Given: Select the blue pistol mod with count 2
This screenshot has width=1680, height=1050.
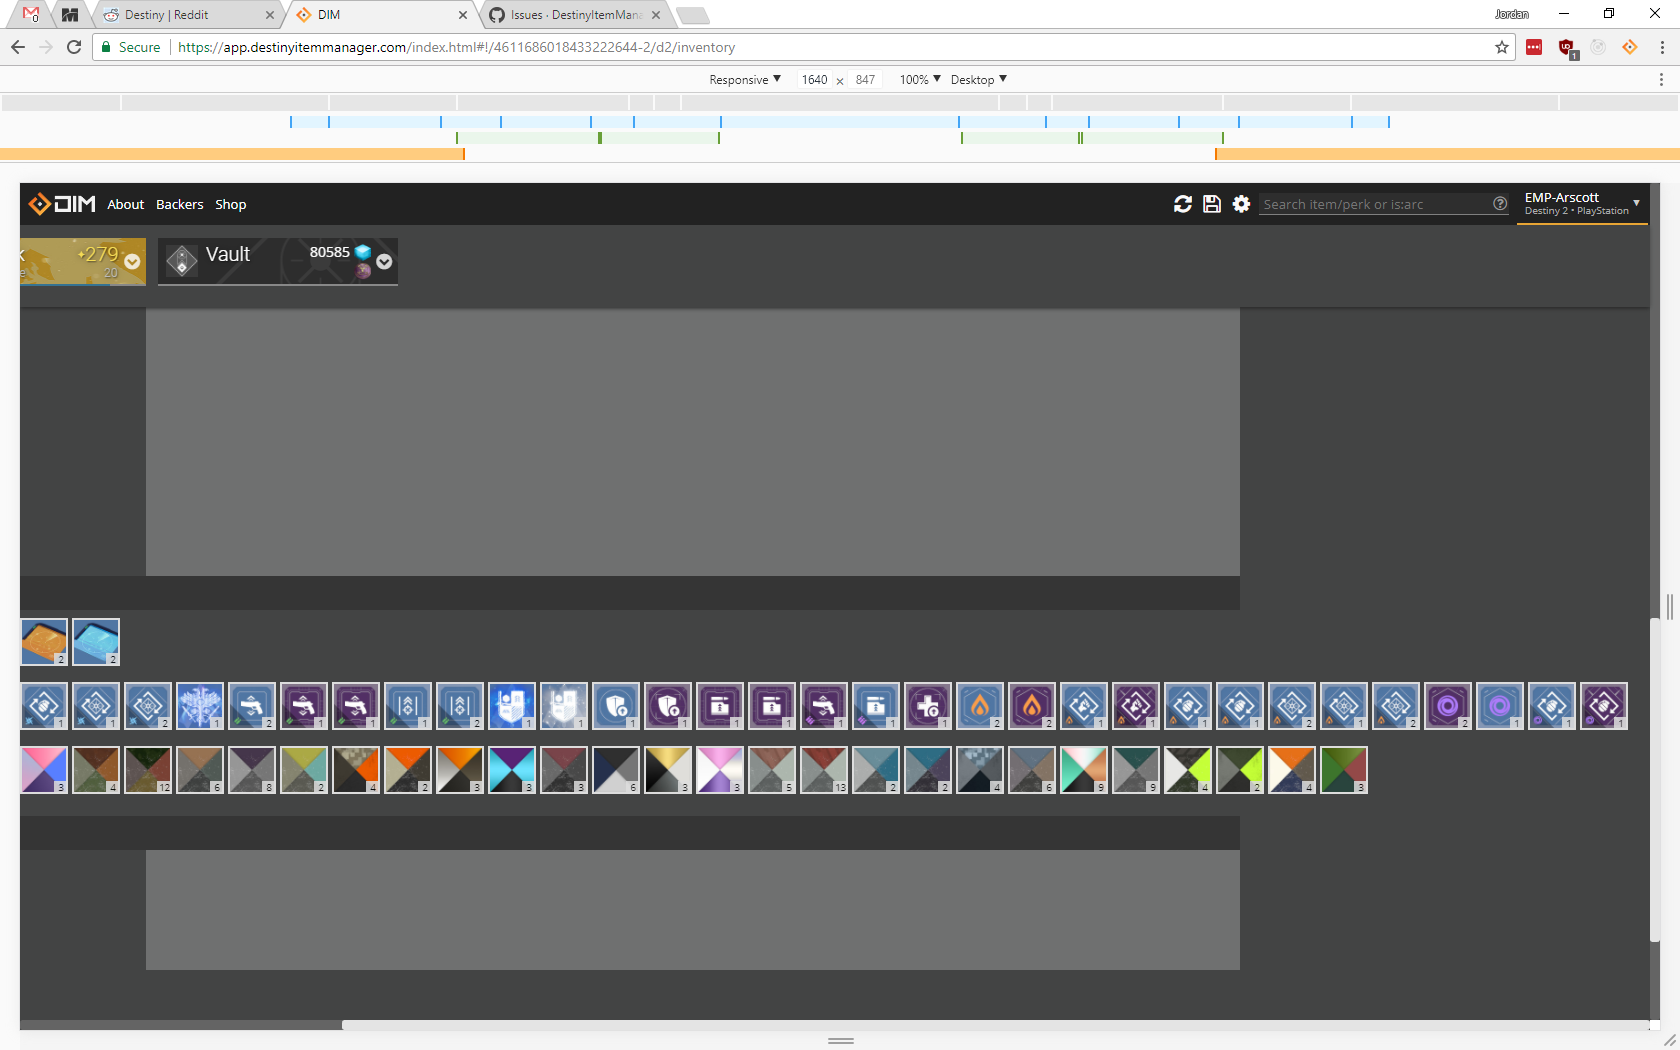Looking at the screenshot, I should [x=252, y=706].
